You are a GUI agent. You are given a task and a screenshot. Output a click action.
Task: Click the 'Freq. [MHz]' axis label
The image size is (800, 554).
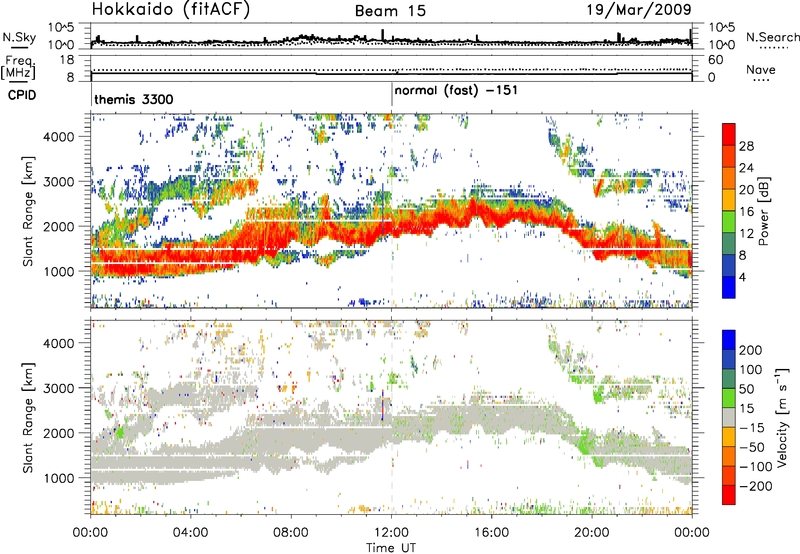18,68
